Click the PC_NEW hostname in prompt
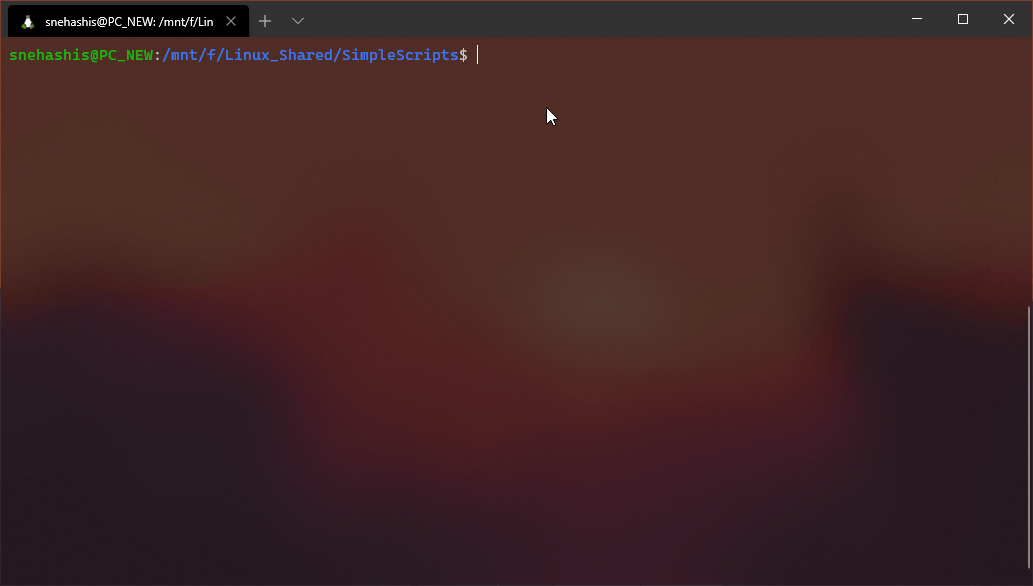Image resolution: width=1033 pixels, height=586 pixels. tap(126, 55)
